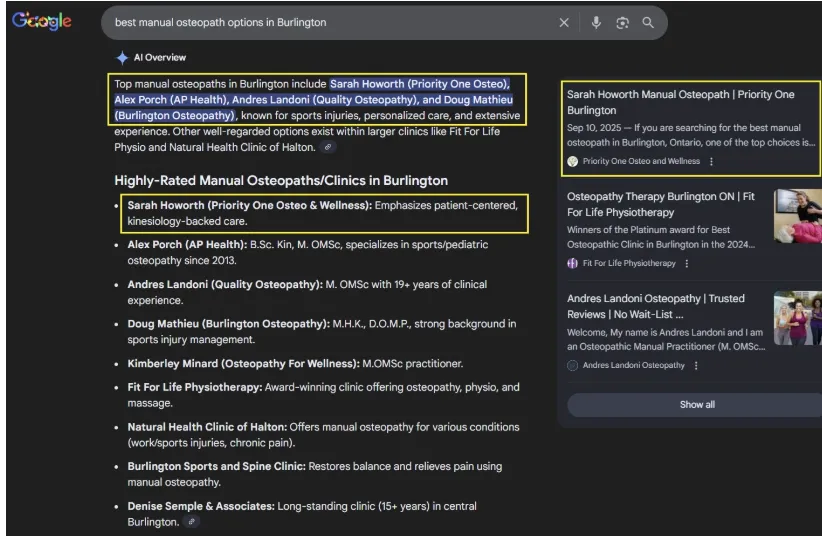Open three-dot menu beside Andres Landoni Osteopathy
Screen dimensions: 822x536
(x=696, y=365)
